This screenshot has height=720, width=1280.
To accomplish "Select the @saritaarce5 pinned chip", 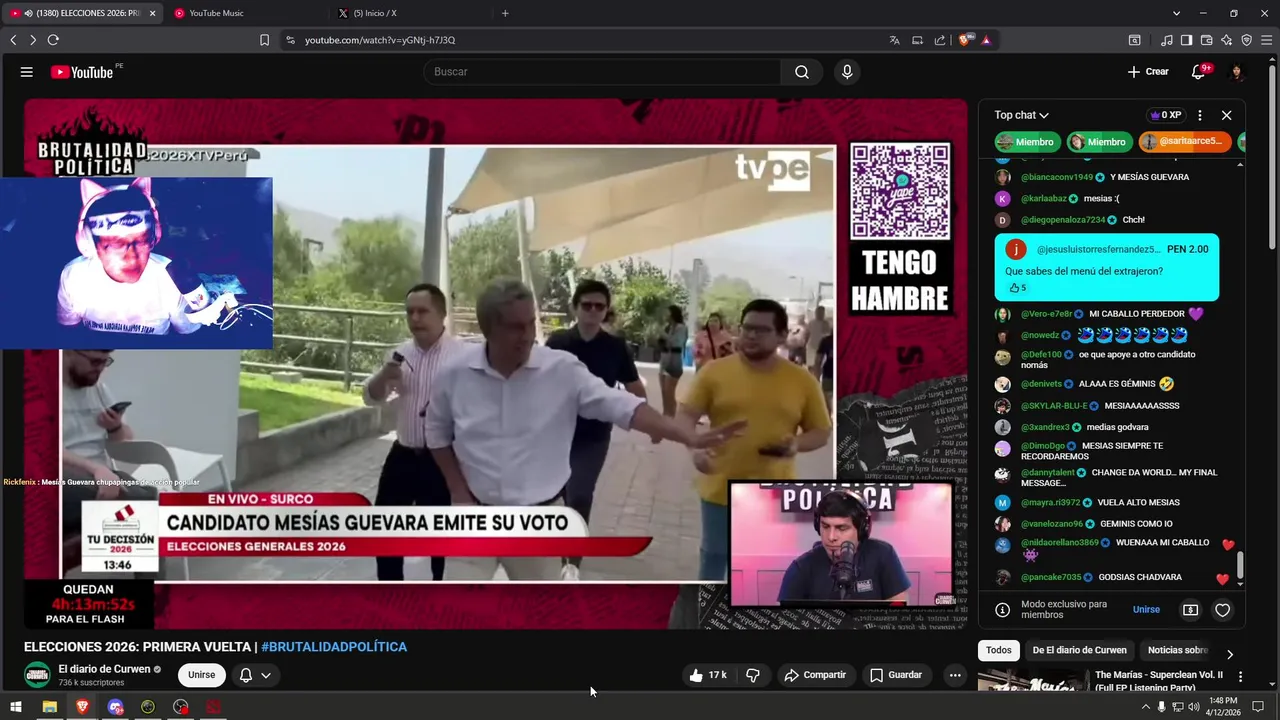I will point(1183,142).
